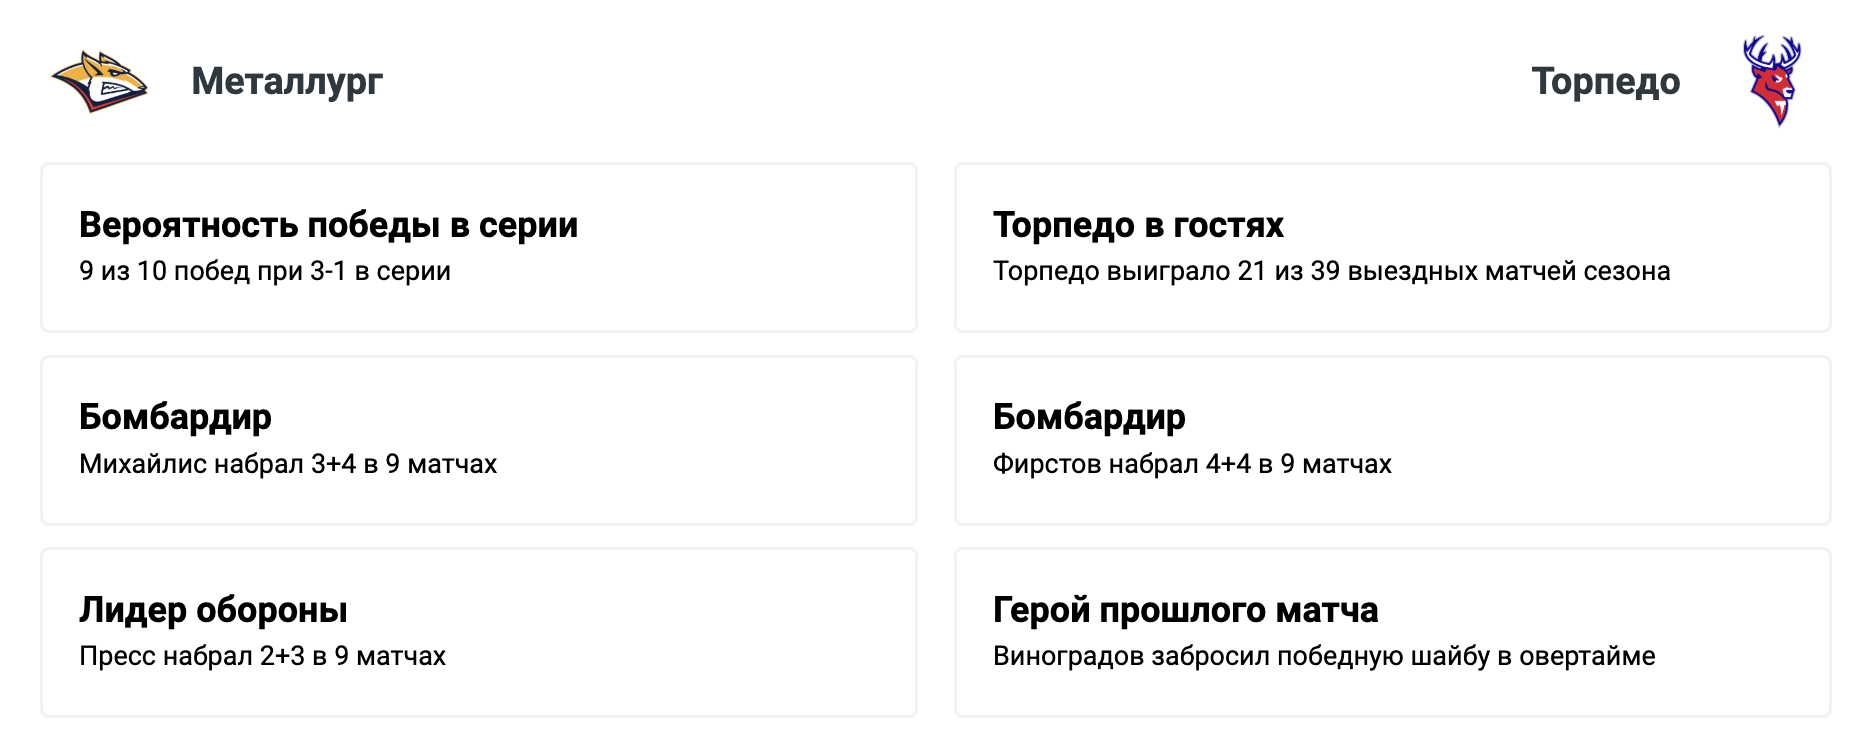This screenshot has height=746, width=1874.
Task: Open the Металлург team name link
Action: 287,81
